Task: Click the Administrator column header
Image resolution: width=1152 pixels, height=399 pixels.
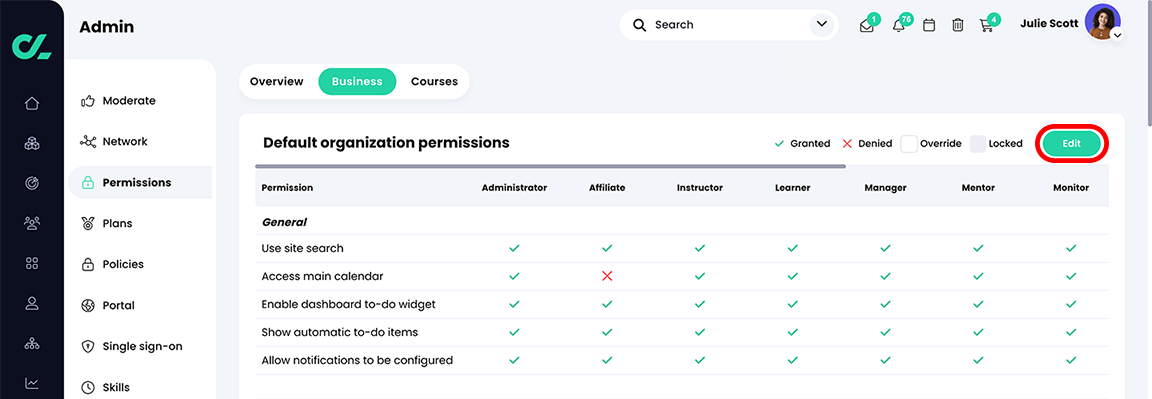Action: (514, 188)
